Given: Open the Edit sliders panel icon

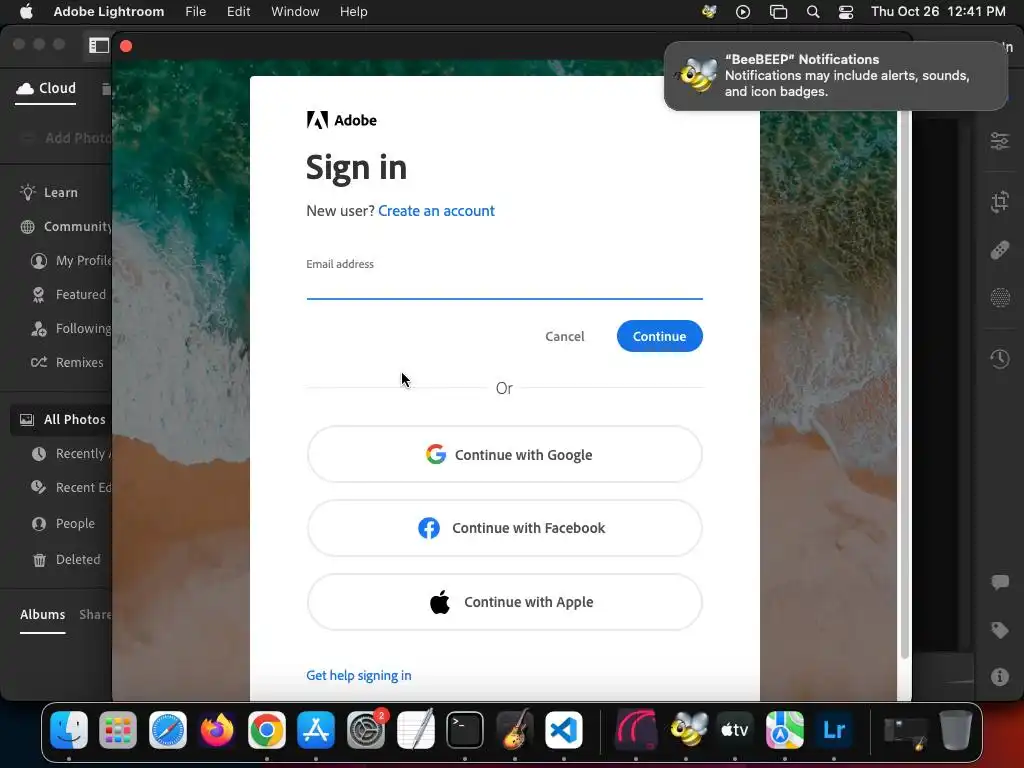Looking at the screenshot, I should [1000, 141].
